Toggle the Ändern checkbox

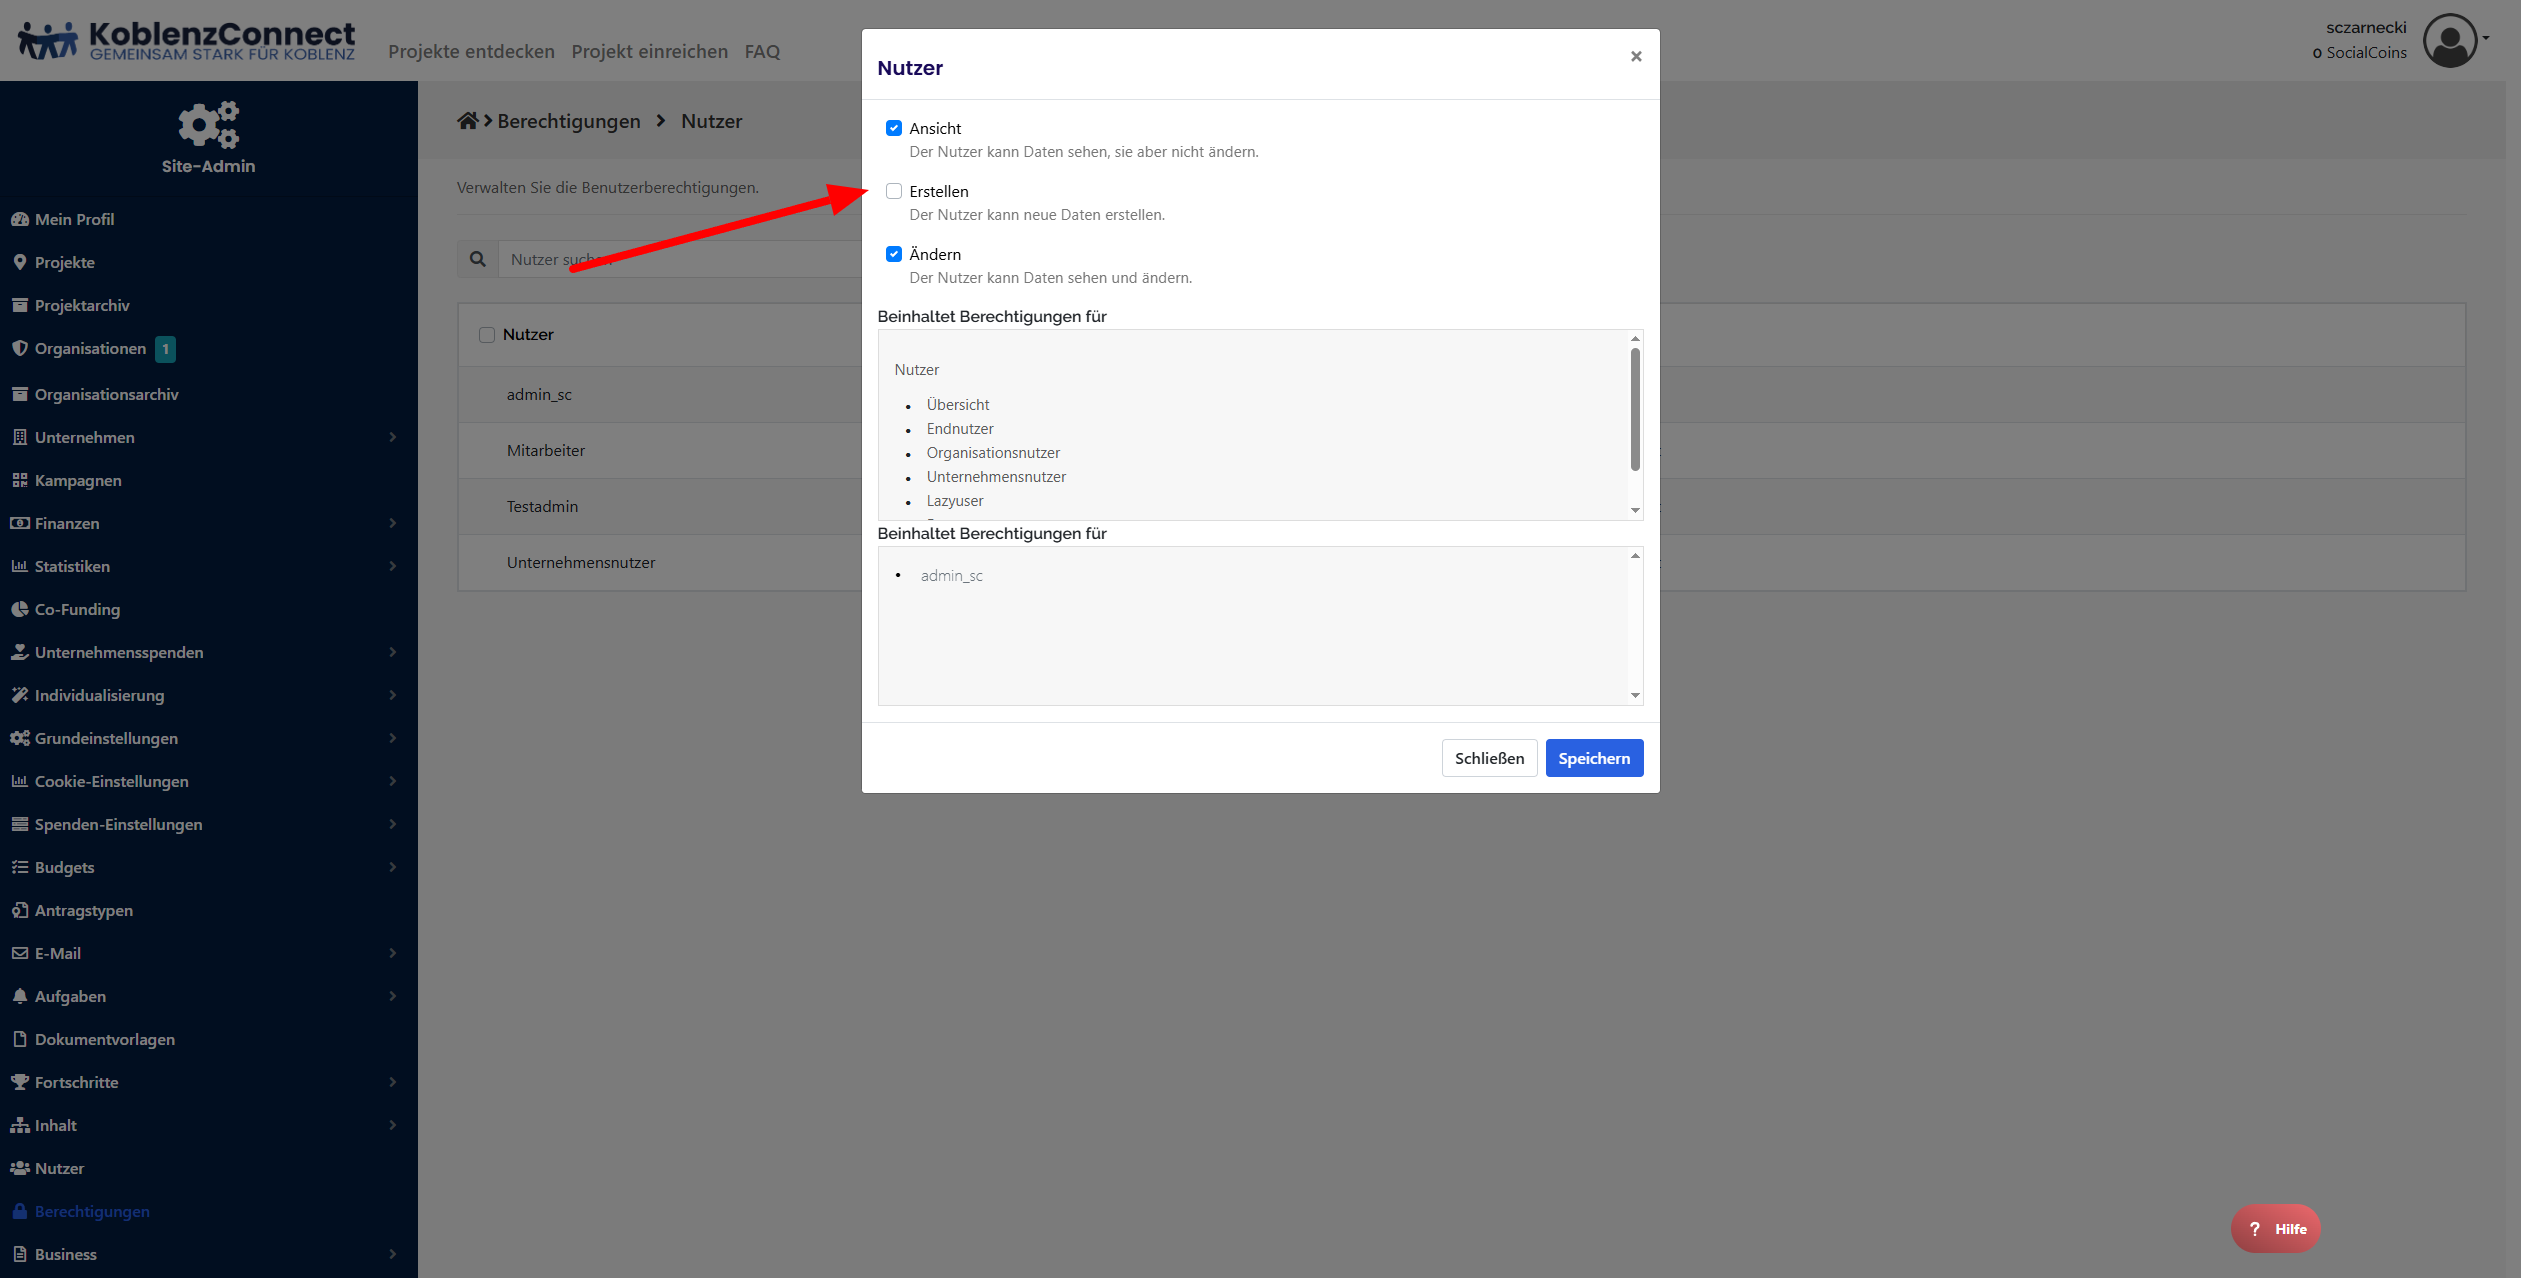pyautogui.click(x=894, y=254)
